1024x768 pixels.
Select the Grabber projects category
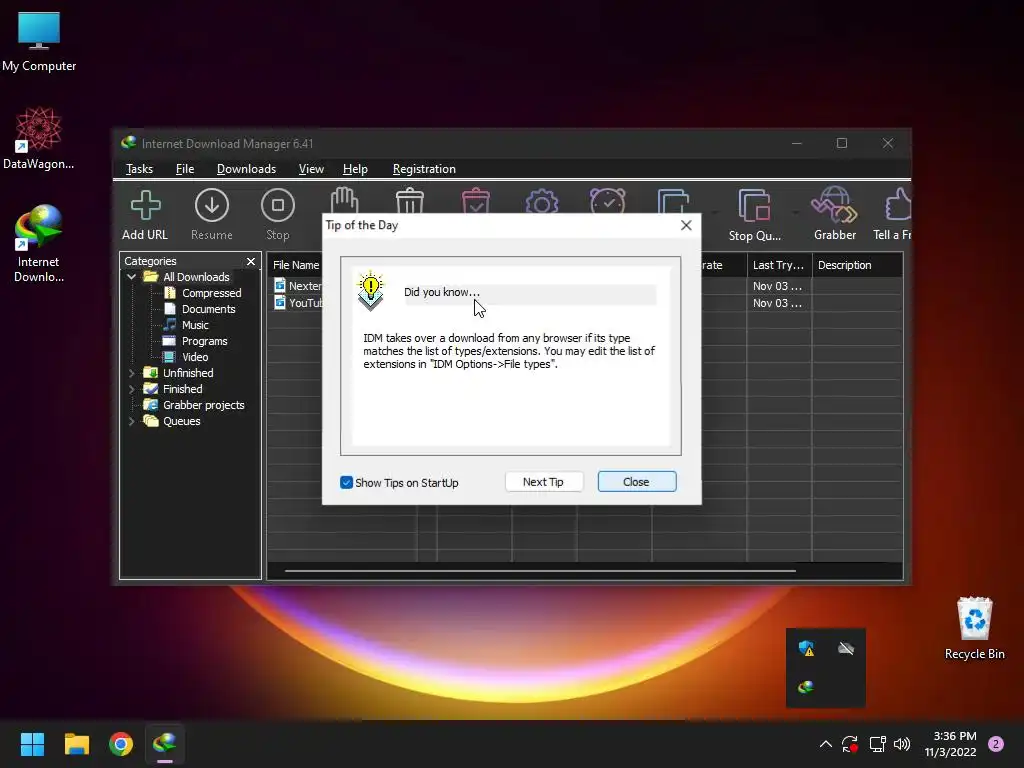tap(195, 405)
